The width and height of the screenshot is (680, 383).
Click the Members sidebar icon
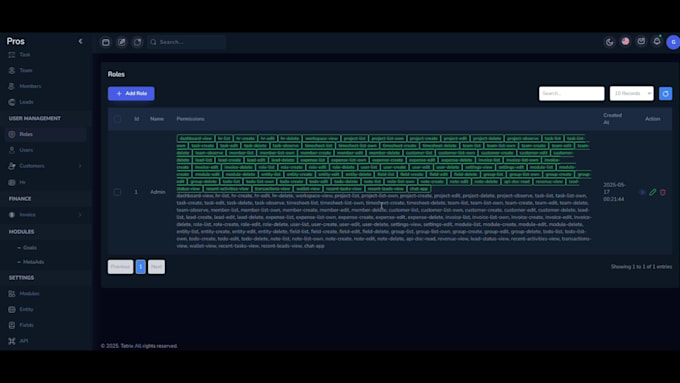12,86
